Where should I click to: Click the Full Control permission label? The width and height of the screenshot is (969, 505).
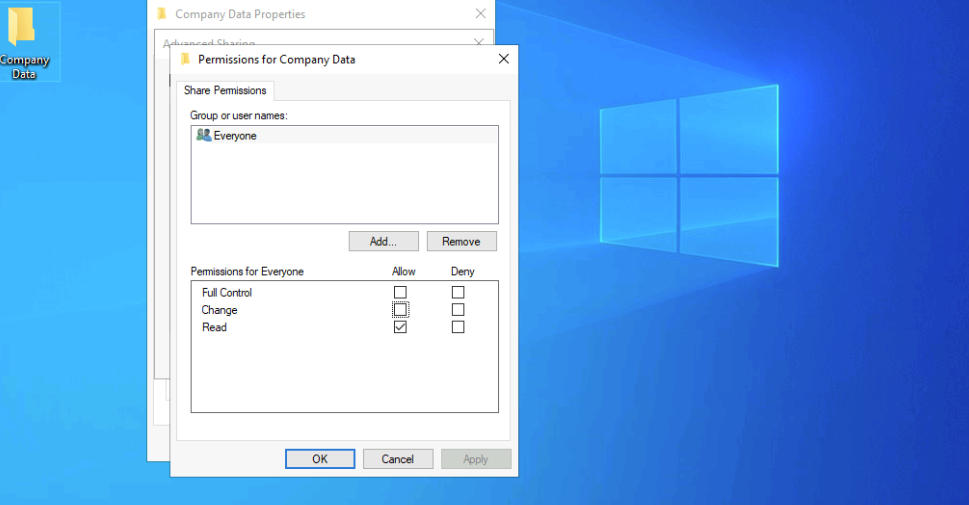pos(227,292)
